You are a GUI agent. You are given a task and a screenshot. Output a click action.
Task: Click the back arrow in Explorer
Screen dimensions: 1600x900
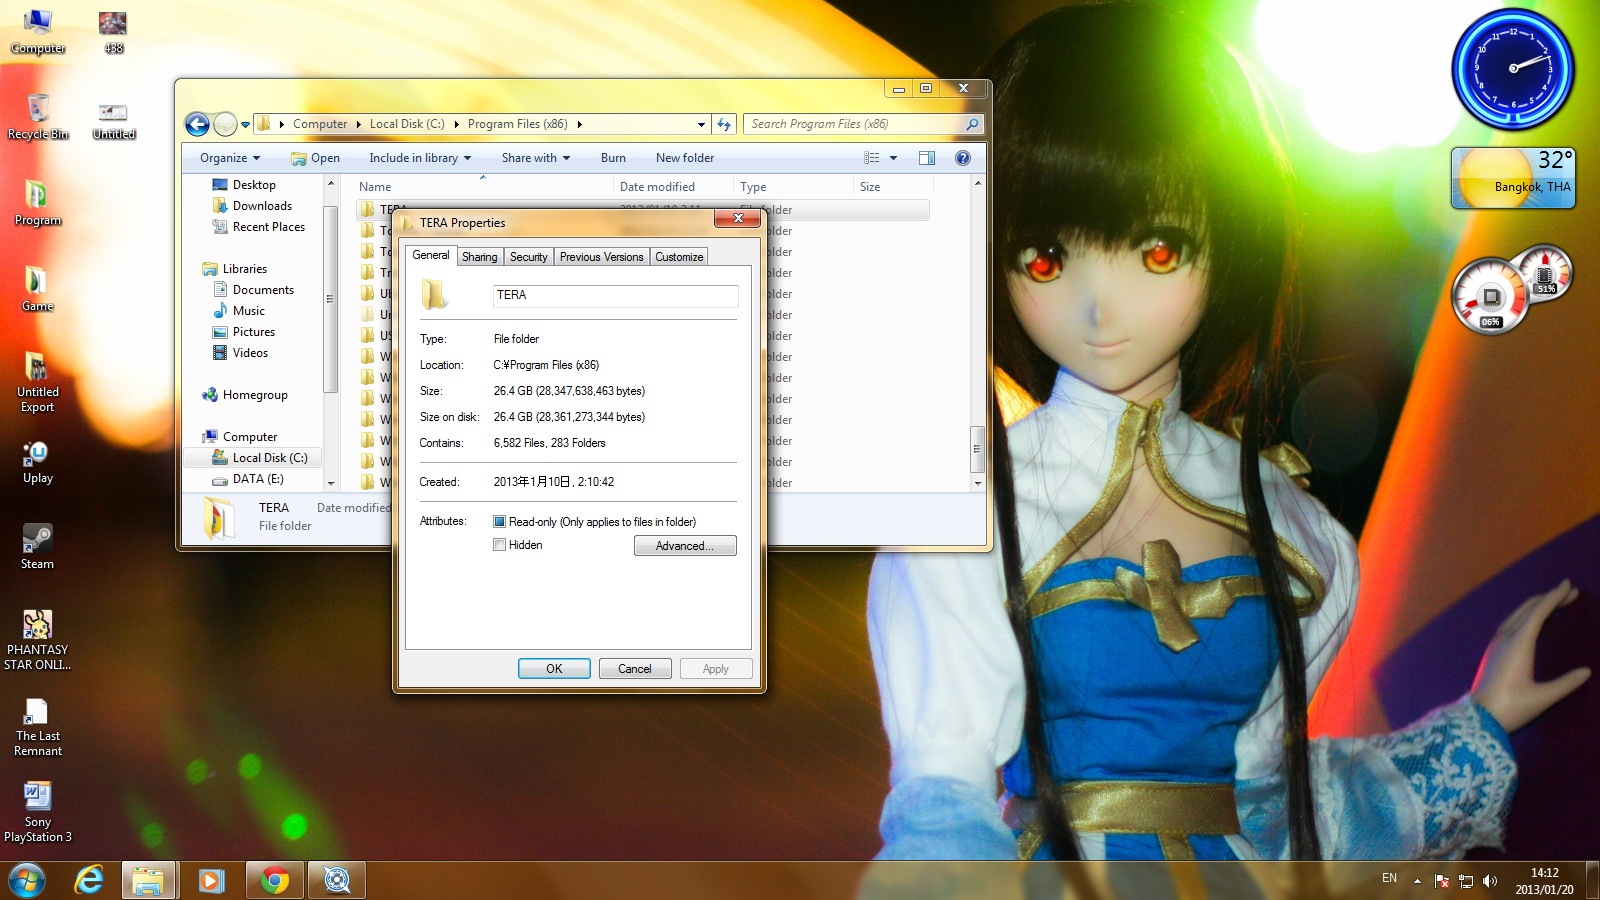tap(197, 124)
